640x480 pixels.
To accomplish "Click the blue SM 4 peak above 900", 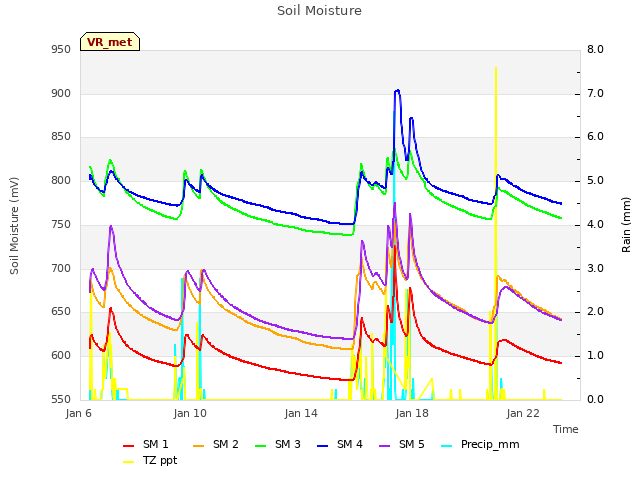I will (x=397, y=91).
